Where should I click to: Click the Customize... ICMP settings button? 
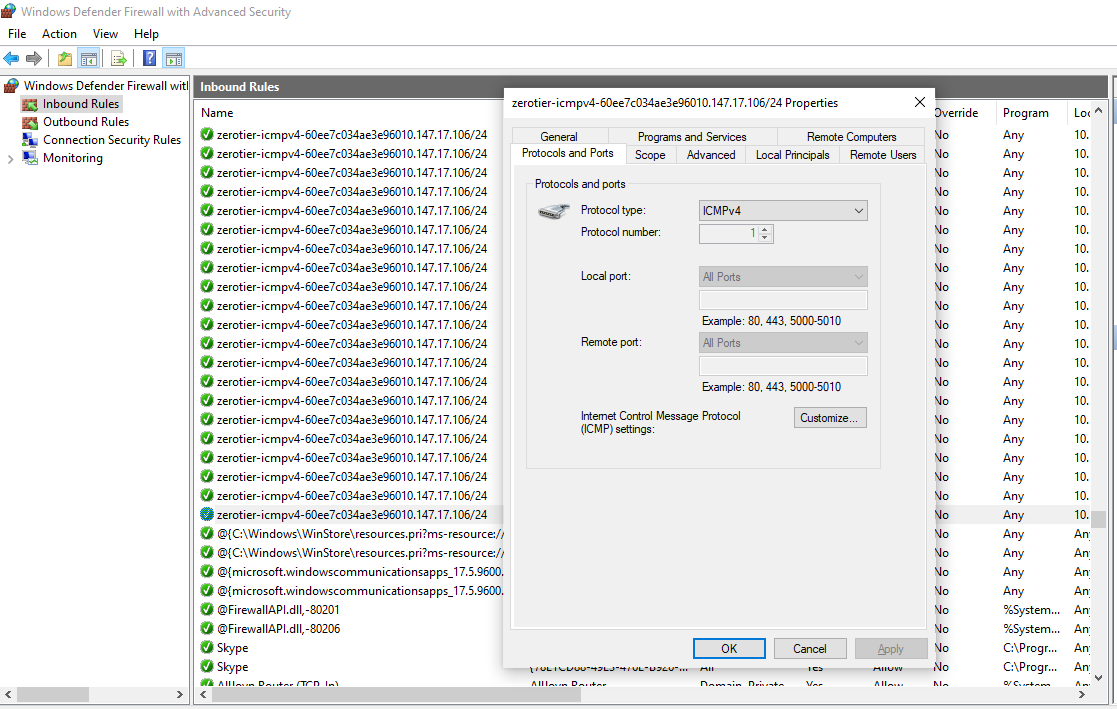[x=829, y=418]
